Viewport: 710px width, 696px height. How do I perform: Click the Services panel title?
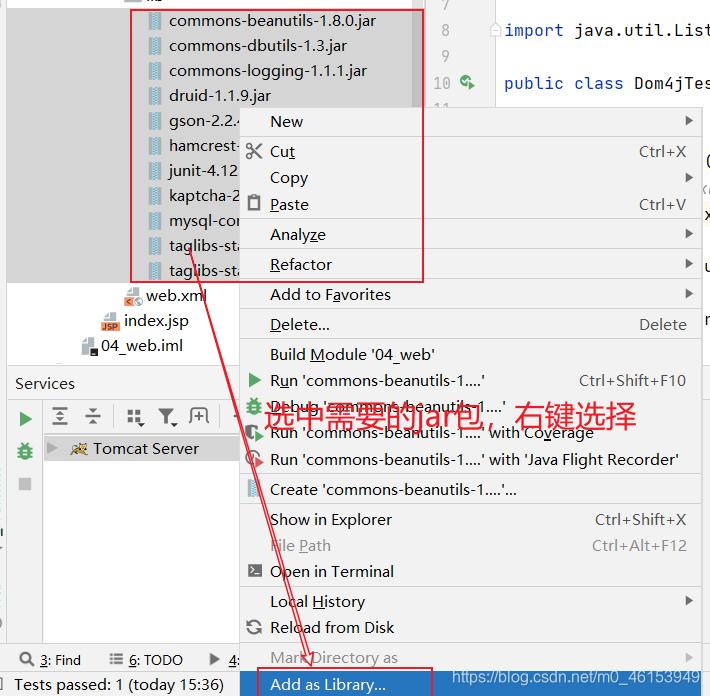point(45,384)
